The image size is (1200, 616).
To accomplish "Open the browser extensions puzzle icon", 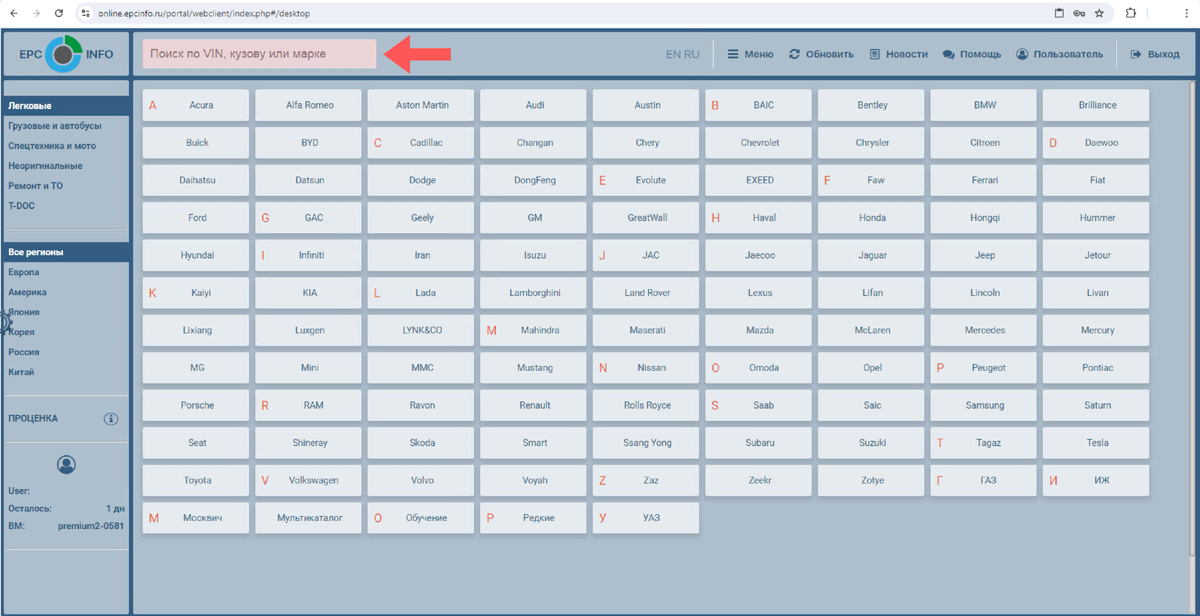I will [1130, 13].
